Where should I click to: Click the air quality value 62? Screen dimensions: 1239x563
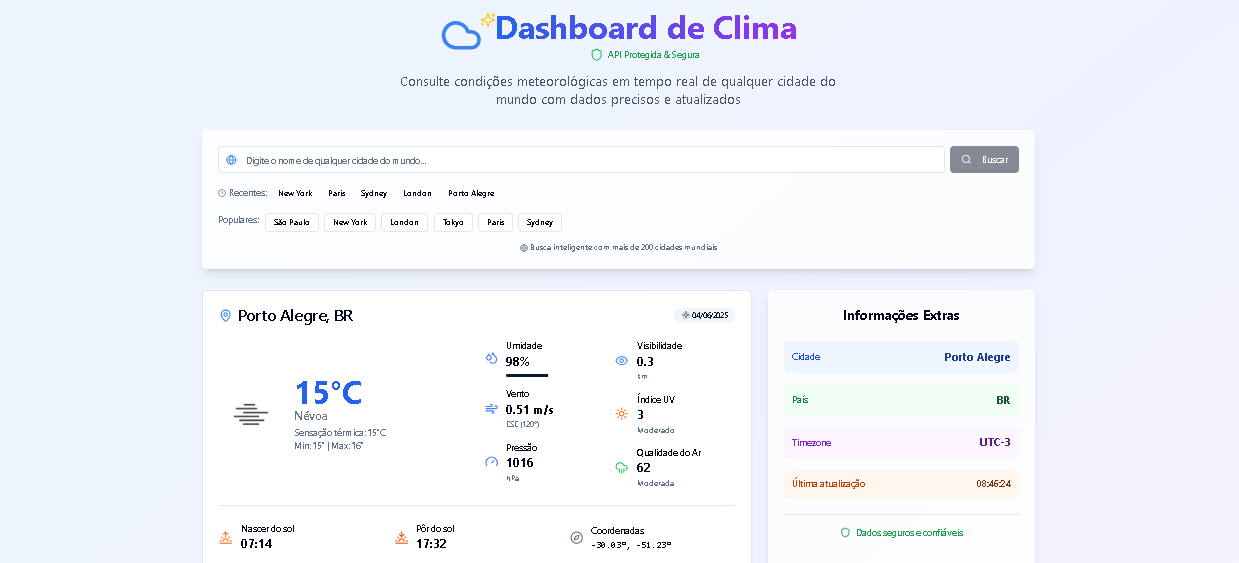coord(644,468)
